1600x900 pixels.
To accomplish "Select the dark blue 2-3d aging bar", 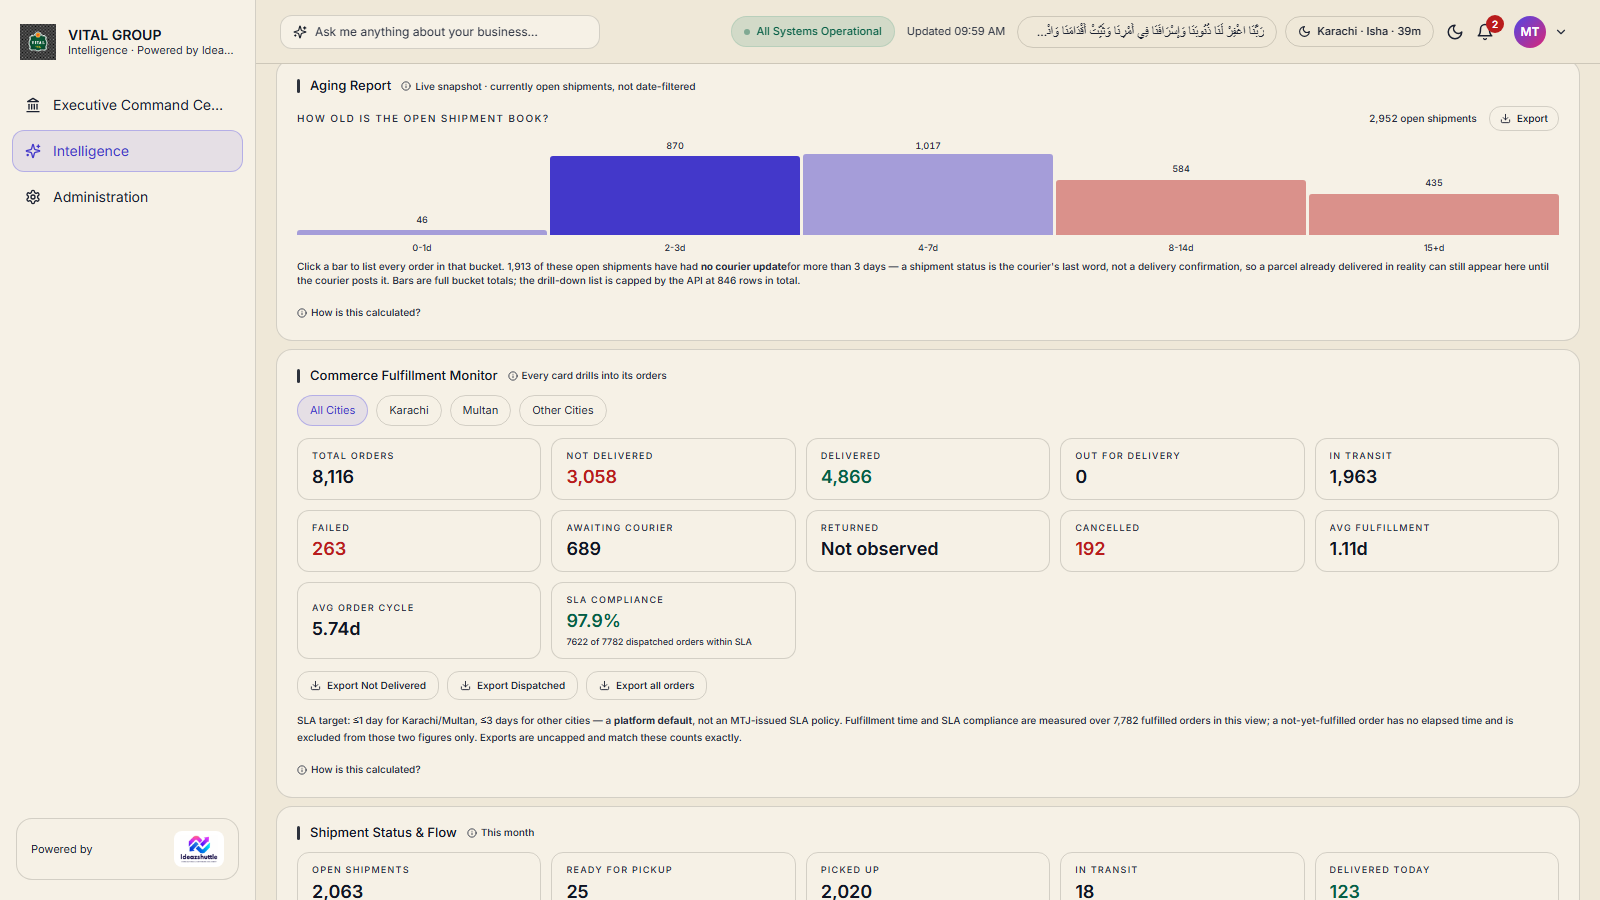I will 675,196.
